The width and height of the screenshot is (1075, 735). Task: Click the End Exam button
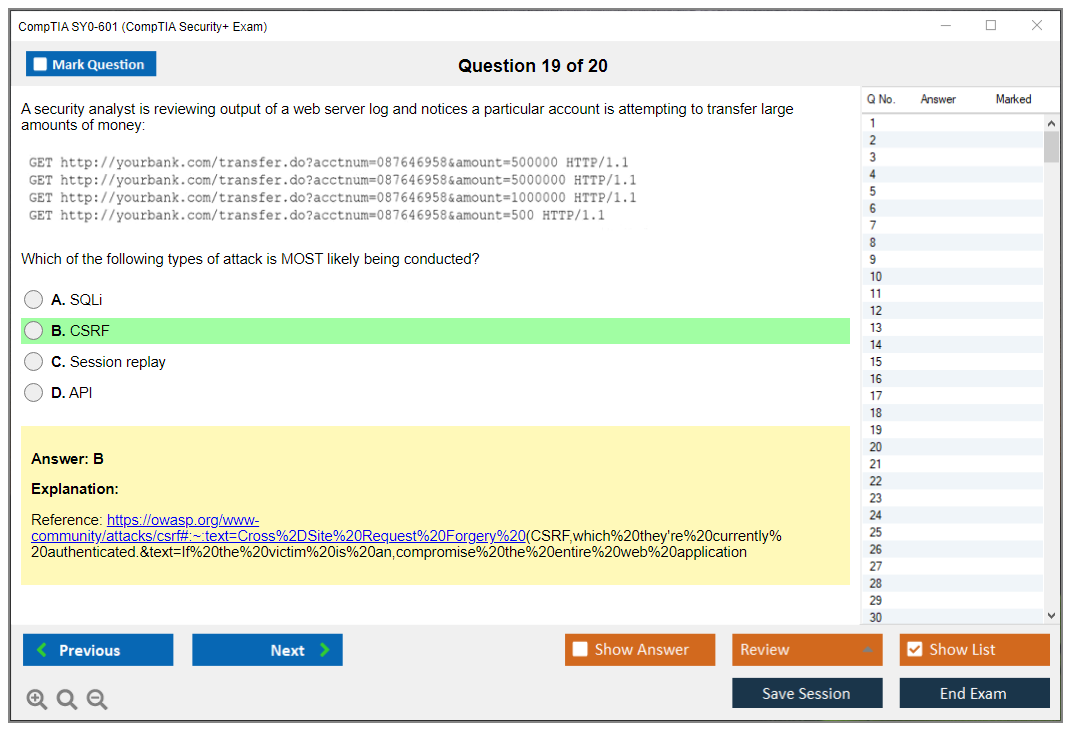point(974,693)
